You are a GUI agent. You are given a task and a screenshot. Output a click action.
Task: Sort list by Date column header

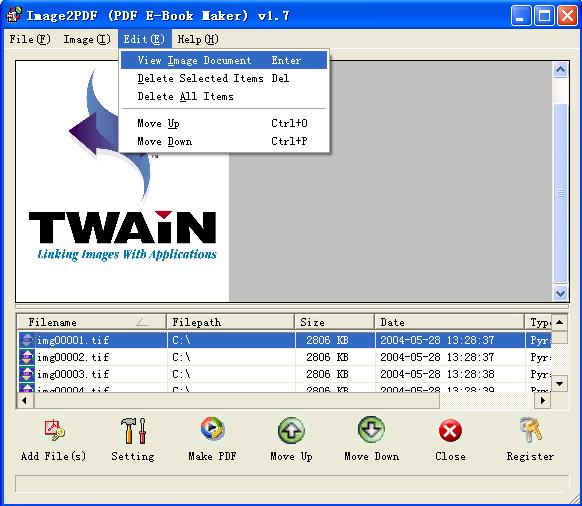pos(449,322)
